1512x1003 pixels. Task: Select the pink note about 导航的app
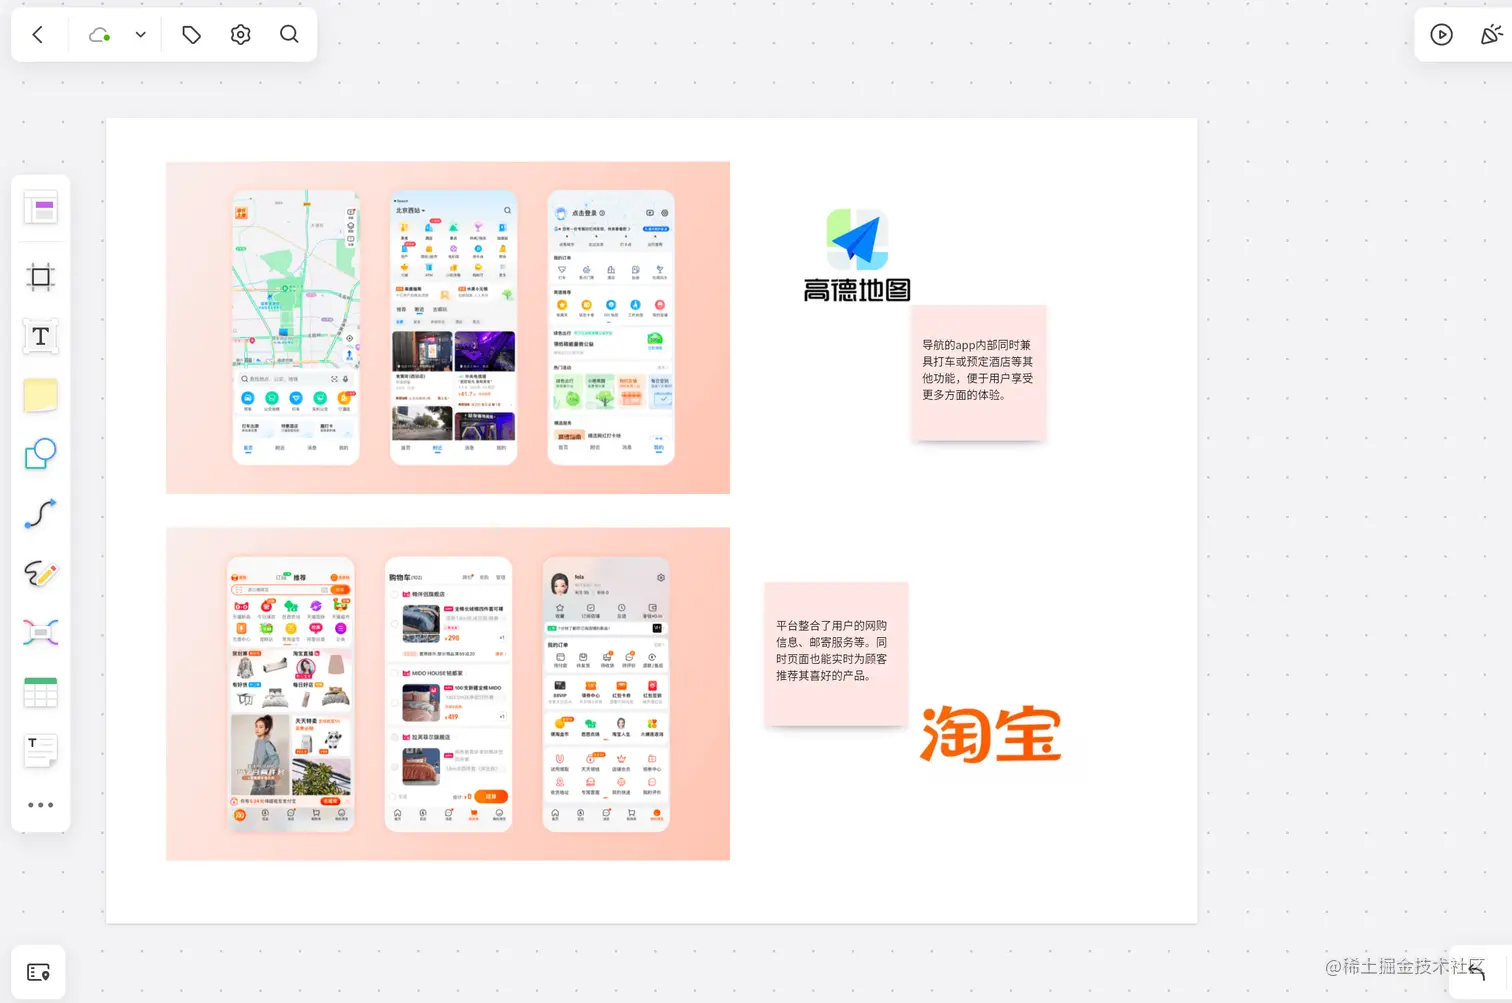[x=978, y=372]
